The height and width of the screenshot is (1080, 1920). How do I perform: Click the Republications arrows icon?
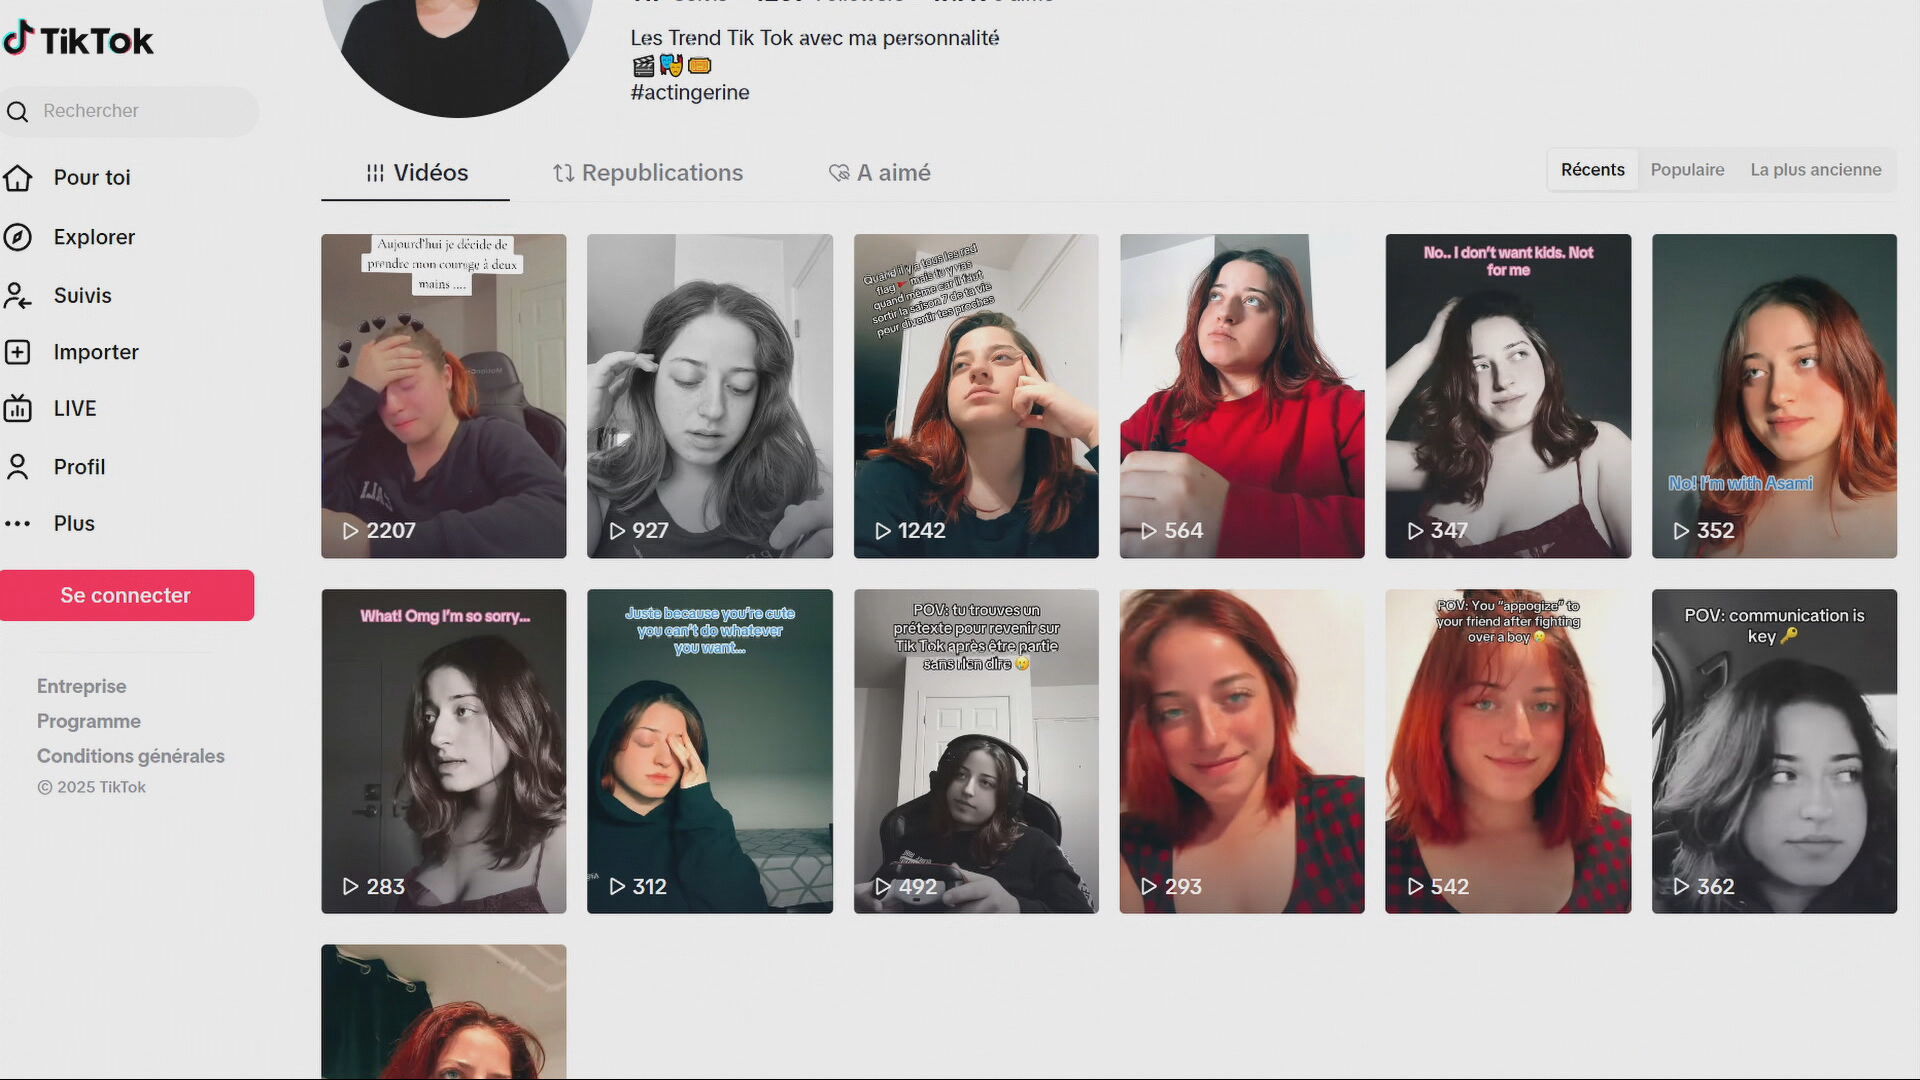(x=563, y=173)
